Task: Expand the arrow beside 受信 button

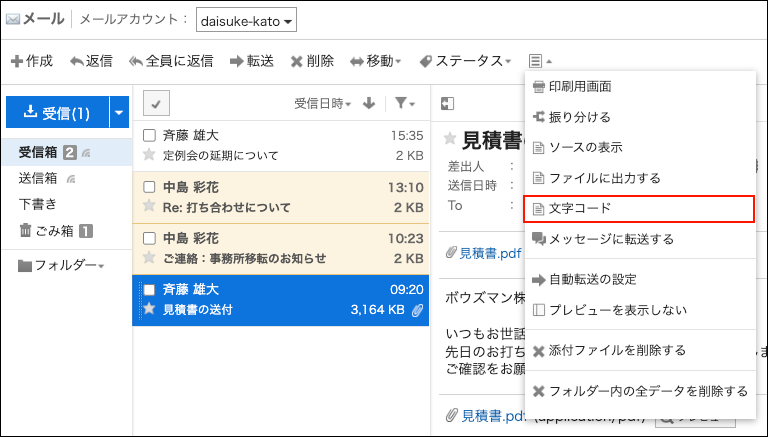Action: point(119,112)
